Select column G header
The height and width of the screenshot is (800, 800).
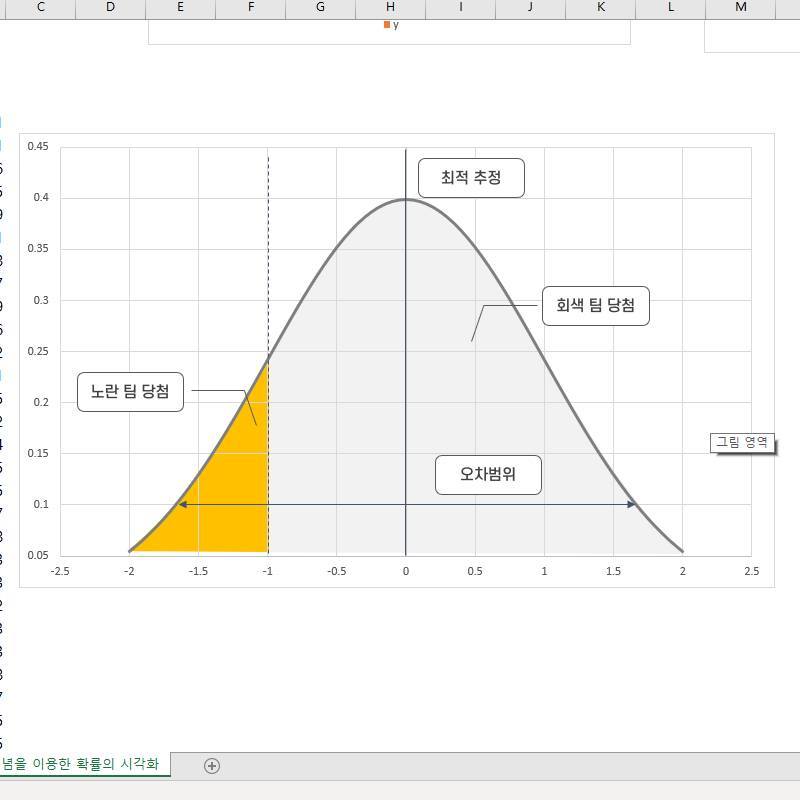click(x=320, y=9)
